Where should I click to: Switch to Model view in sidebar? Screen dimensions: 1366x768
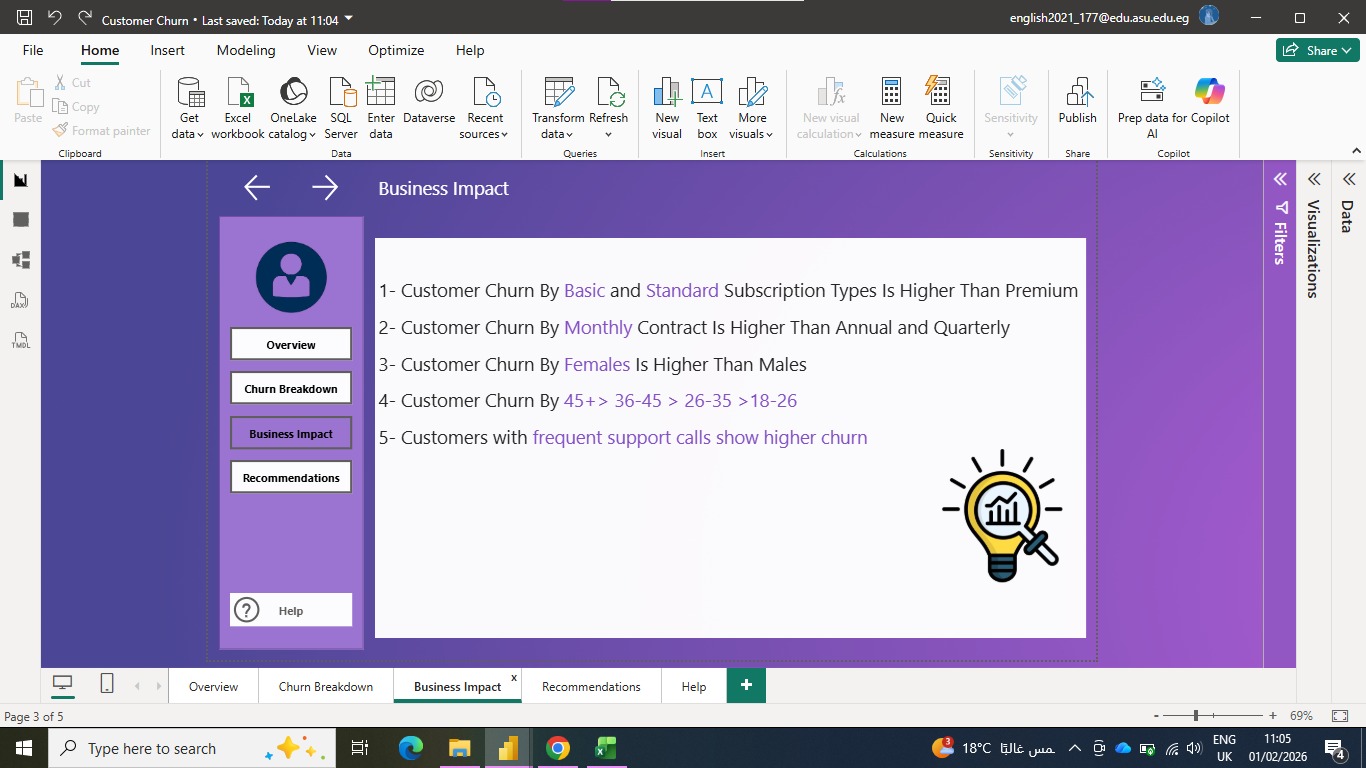[21, 260]
